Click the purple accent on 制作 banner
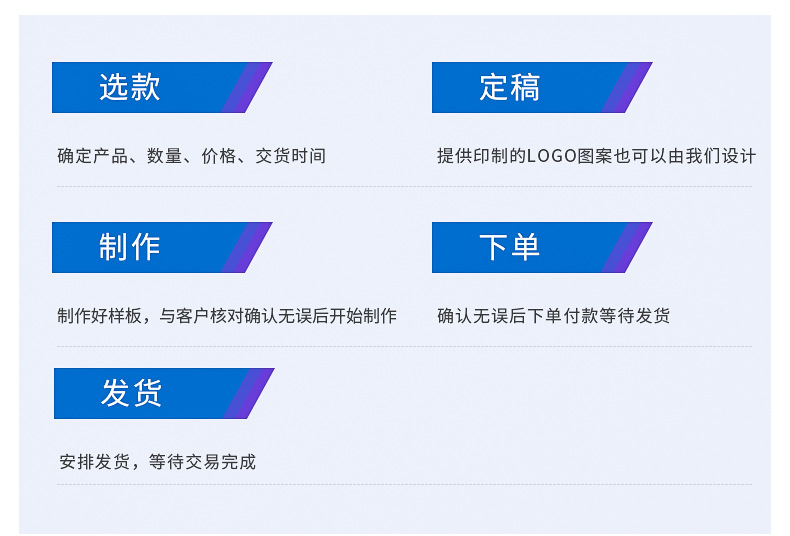Screen dimensions: 790x536 [x=246, y=247]
